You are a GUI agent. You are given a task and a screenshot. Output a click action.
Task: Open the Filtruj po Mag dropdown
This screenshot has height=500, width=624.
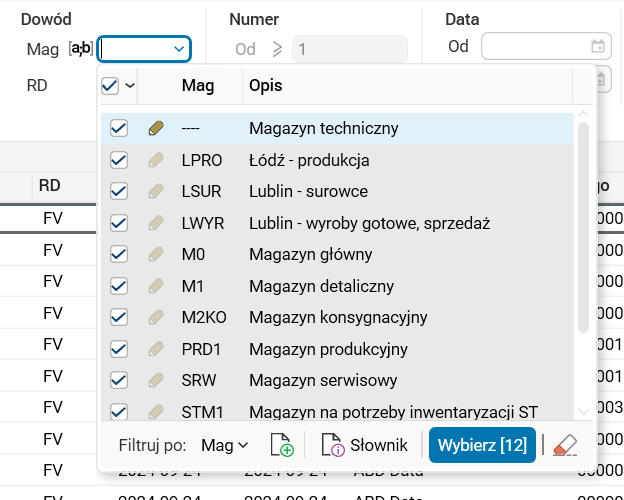(x=224, y=446)
